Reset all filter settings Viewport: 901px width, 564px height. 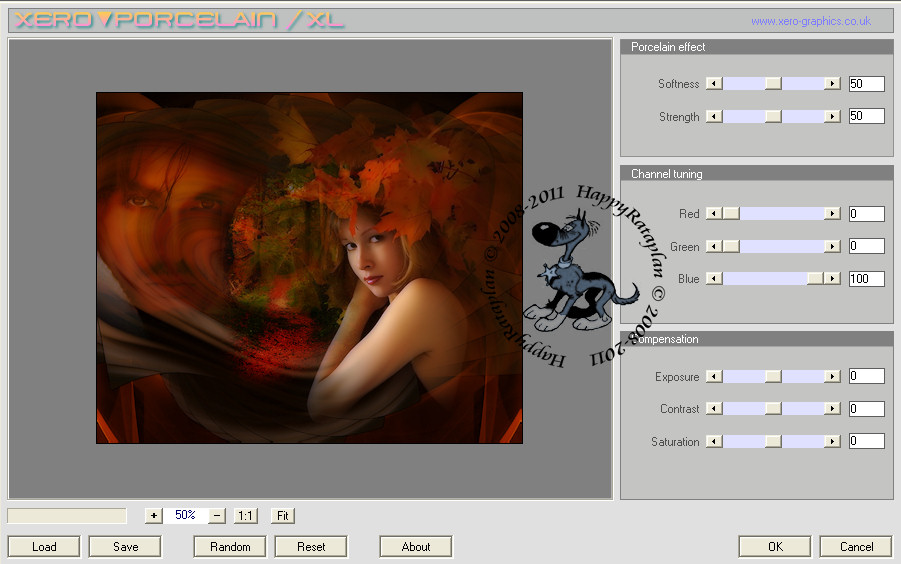coord(311,547)
